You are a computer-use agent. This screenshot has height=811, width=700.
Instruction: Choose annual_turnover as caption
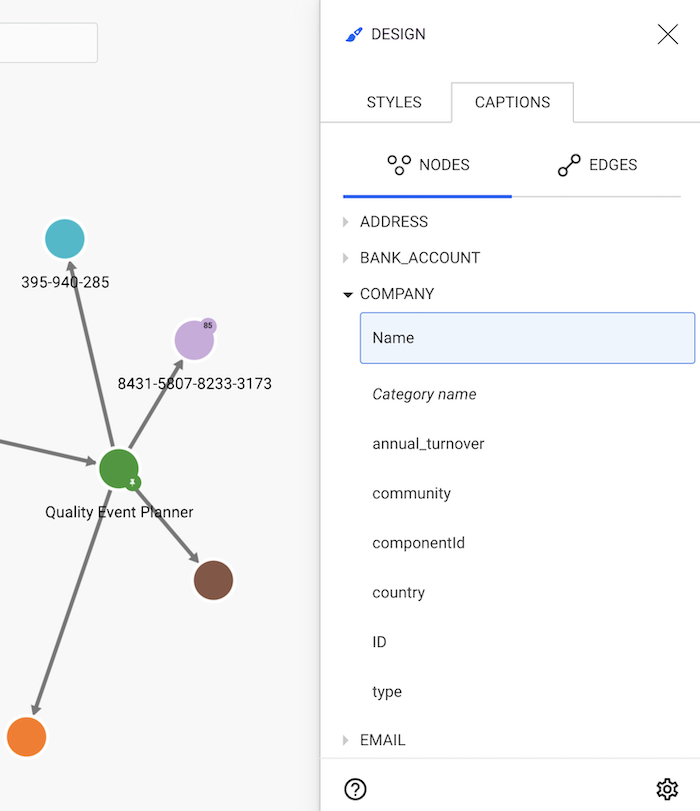pos(428,443)
